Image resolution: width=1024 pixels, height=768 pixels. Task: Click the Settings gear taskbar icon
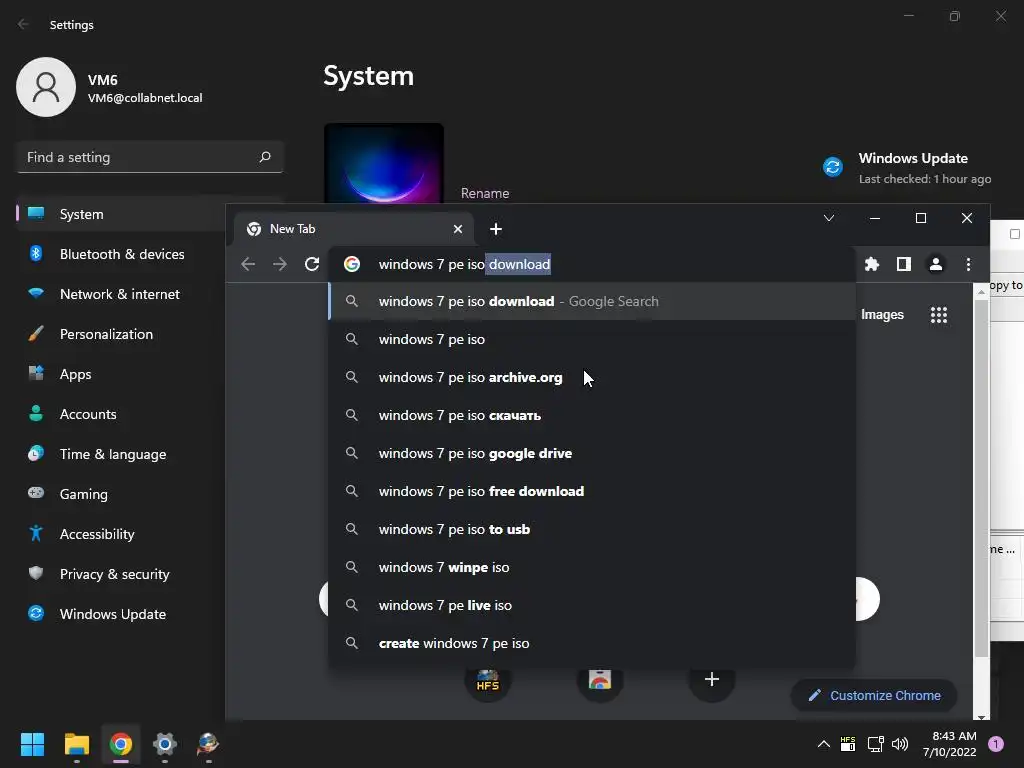(165, 744)
